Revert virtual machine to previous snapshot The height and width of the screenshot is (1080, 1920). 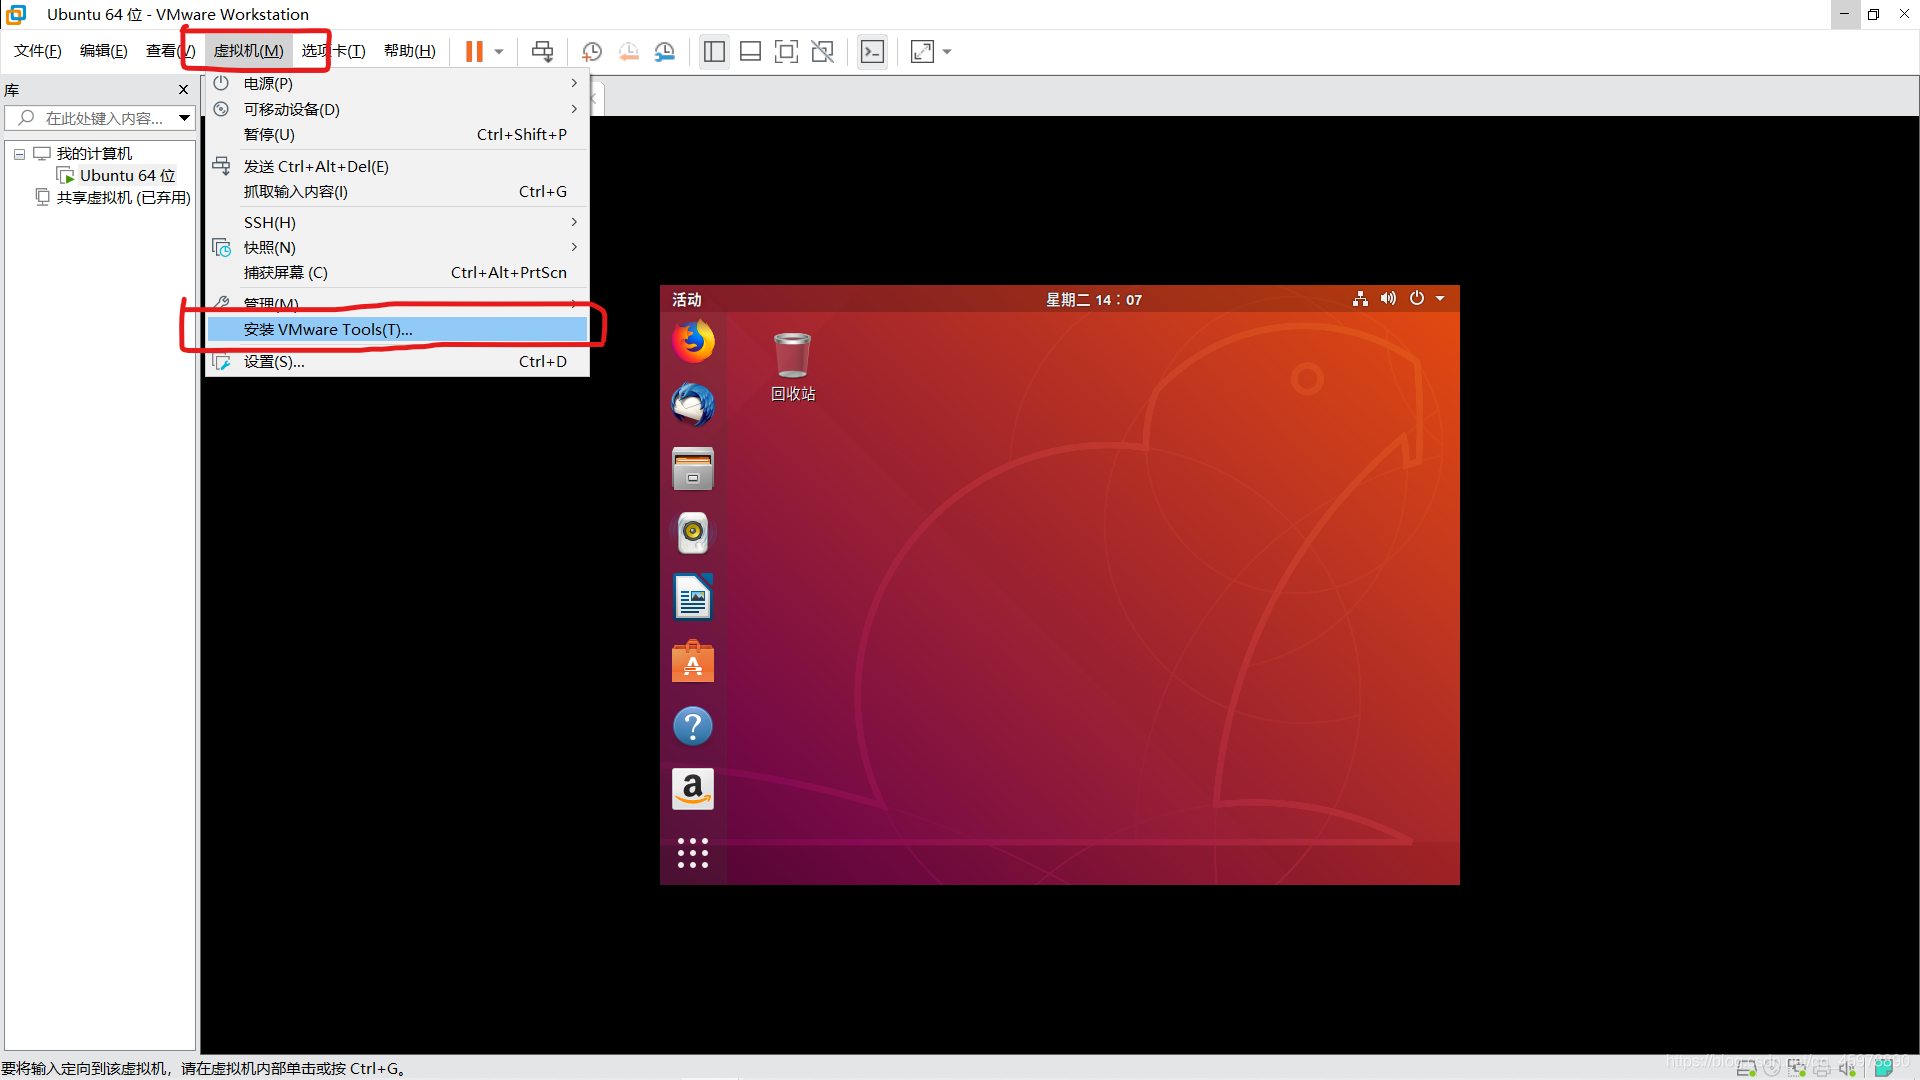(629, 52)
